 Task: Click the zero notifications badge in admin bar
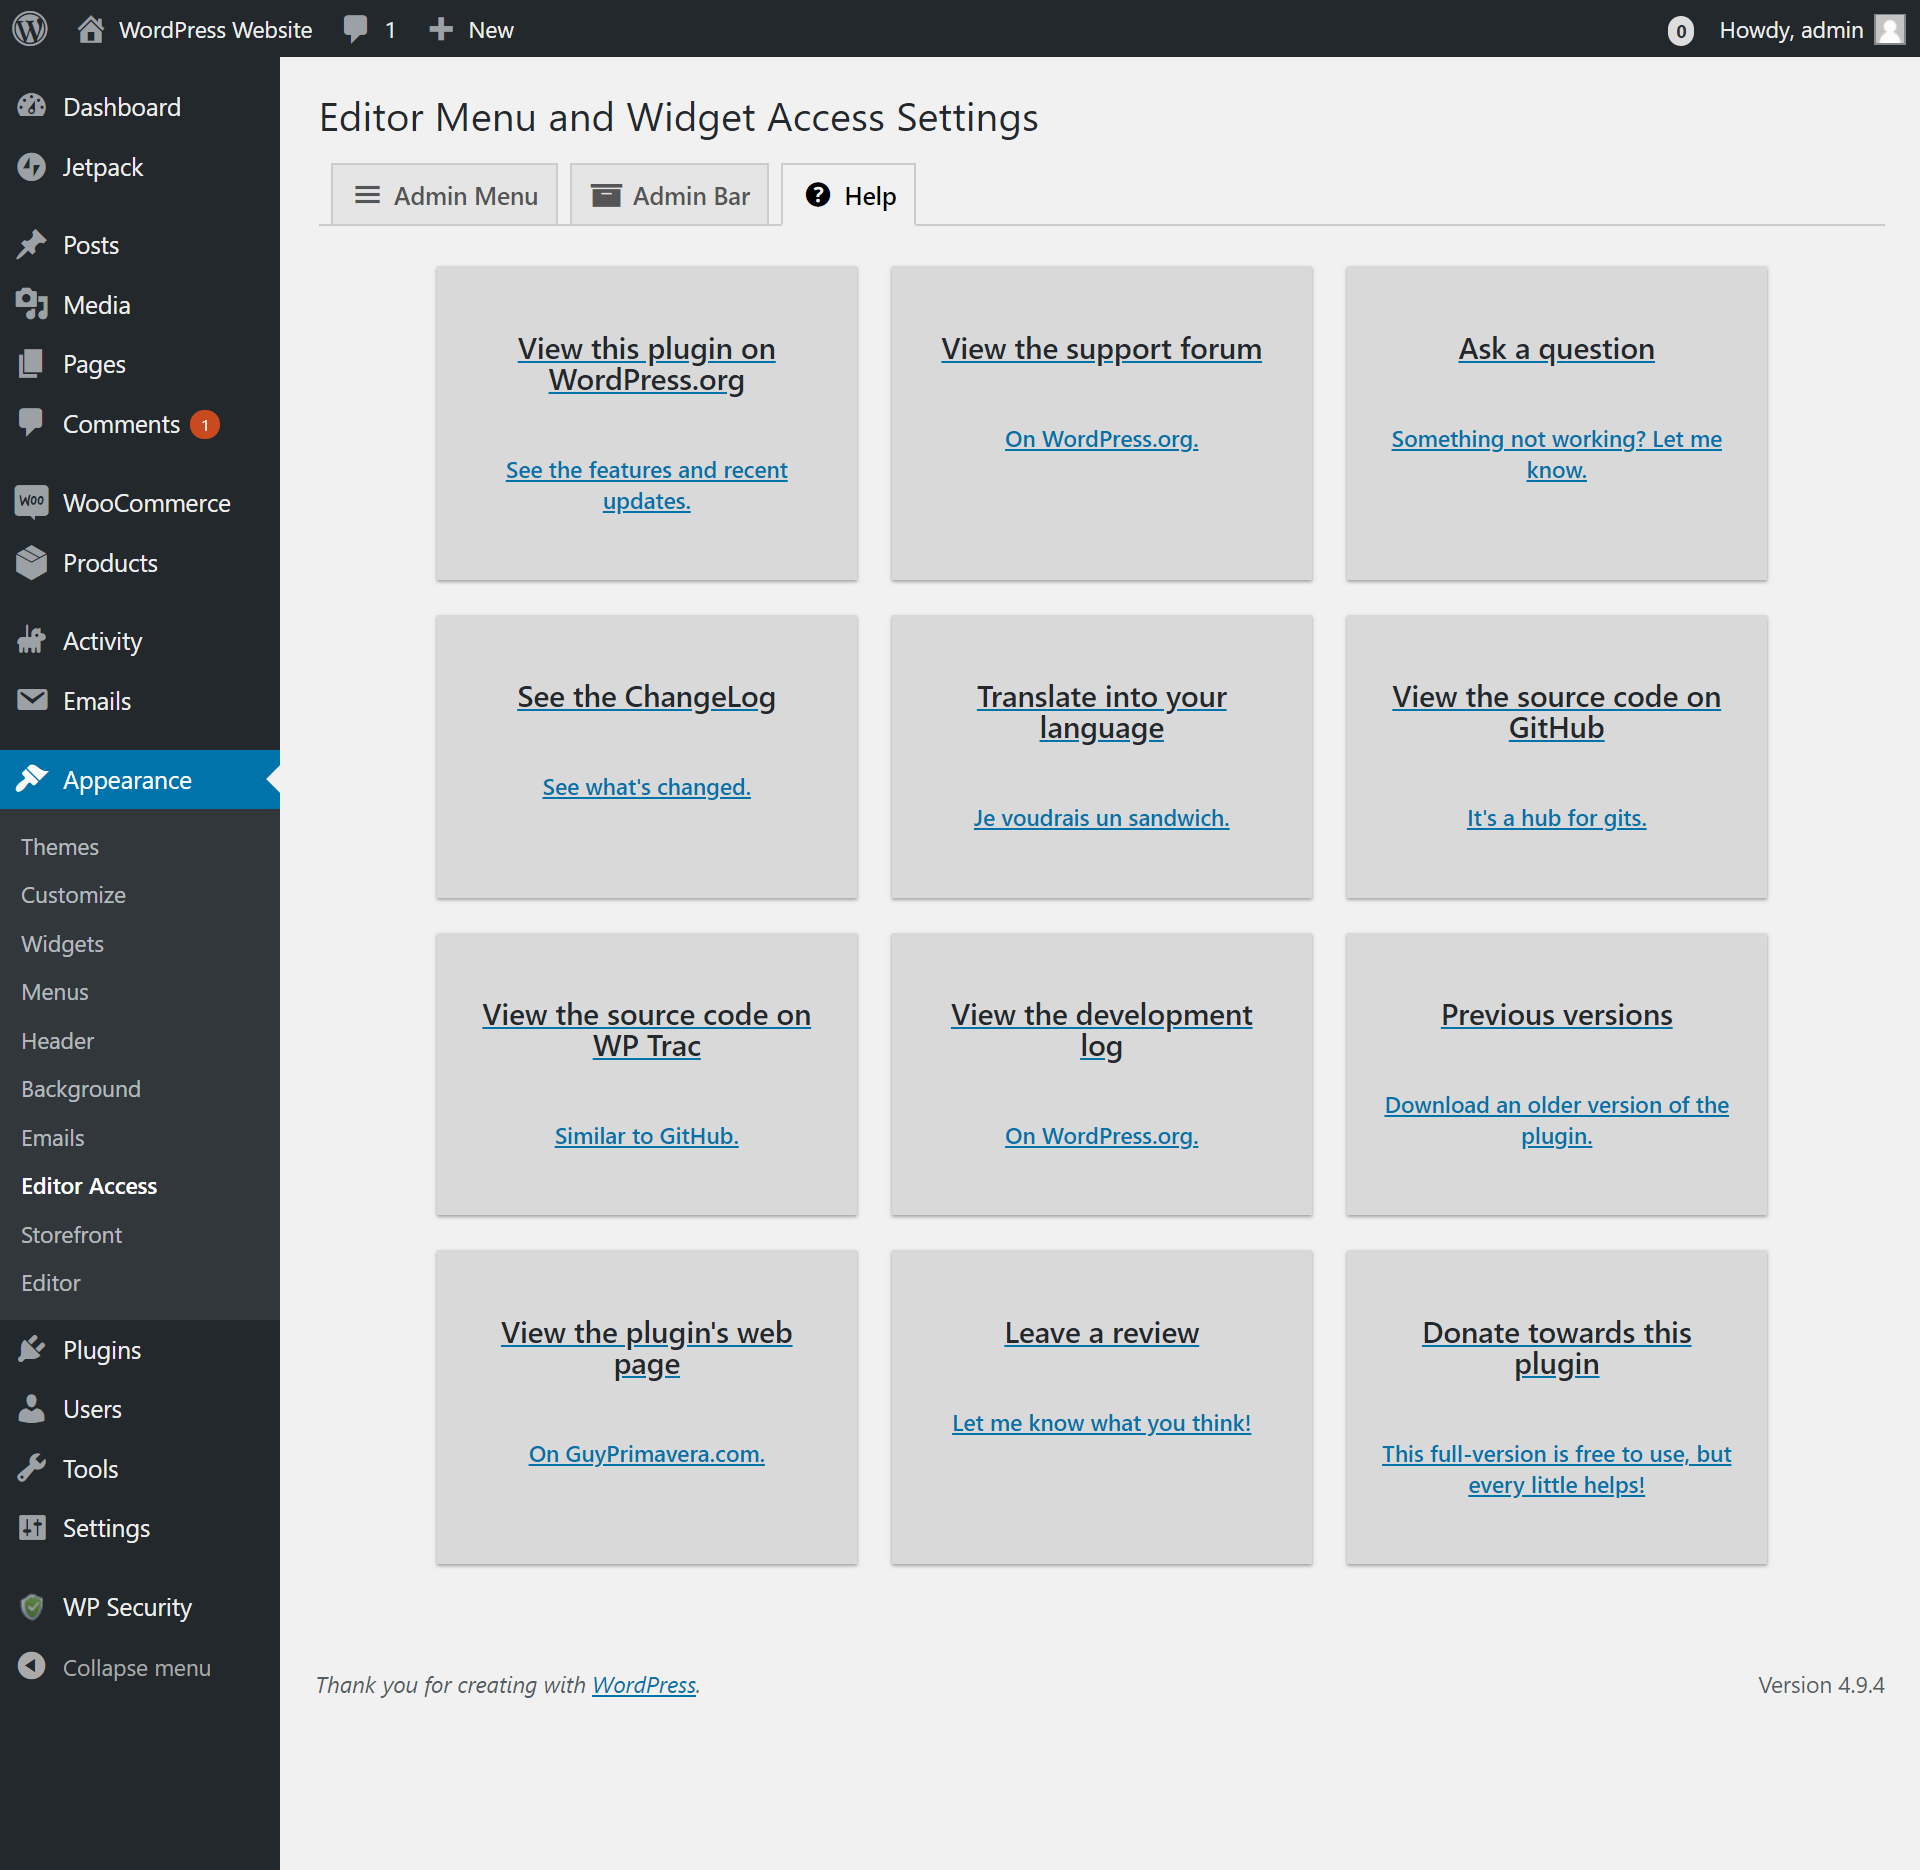pos(1680,31)
